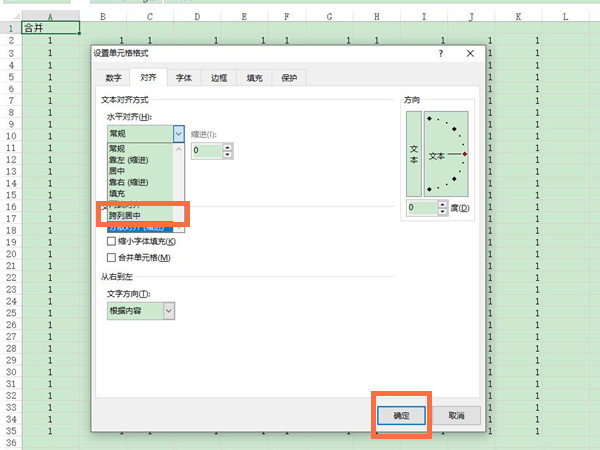Viewport: 600px width, 450px height.
Task: Confirm with the 确定 button
Action: (x=401, y=416)
